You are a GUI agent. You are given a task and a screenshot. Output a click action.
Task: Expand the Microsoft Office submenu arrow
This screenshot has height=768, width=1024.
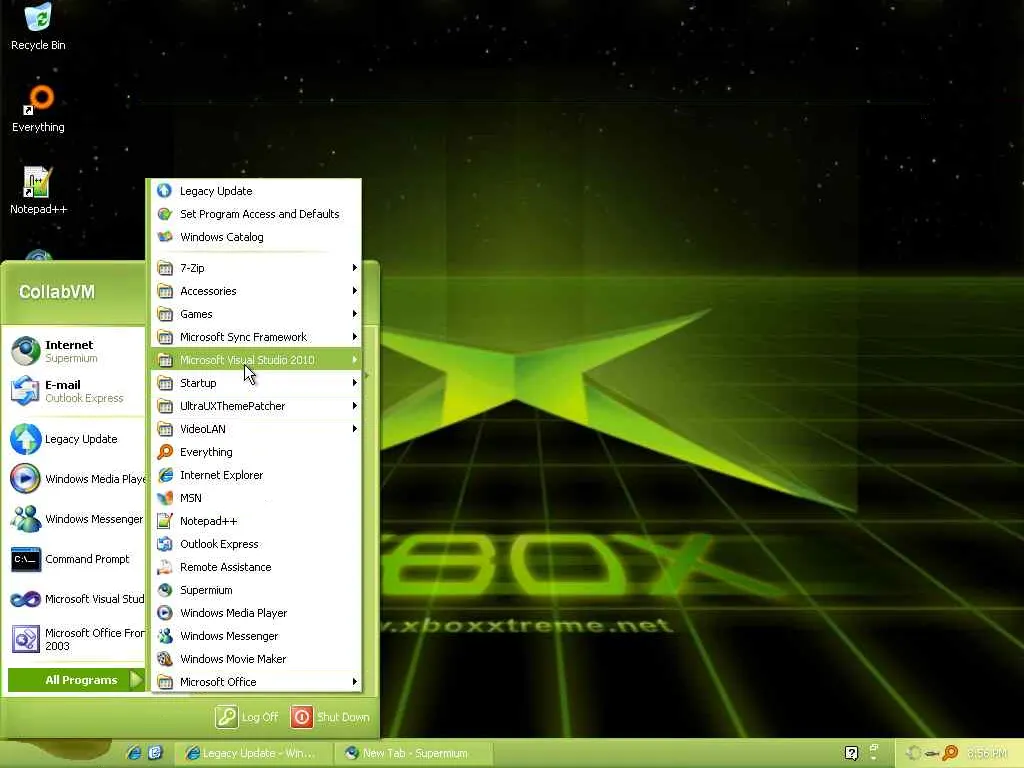point(355,682)
